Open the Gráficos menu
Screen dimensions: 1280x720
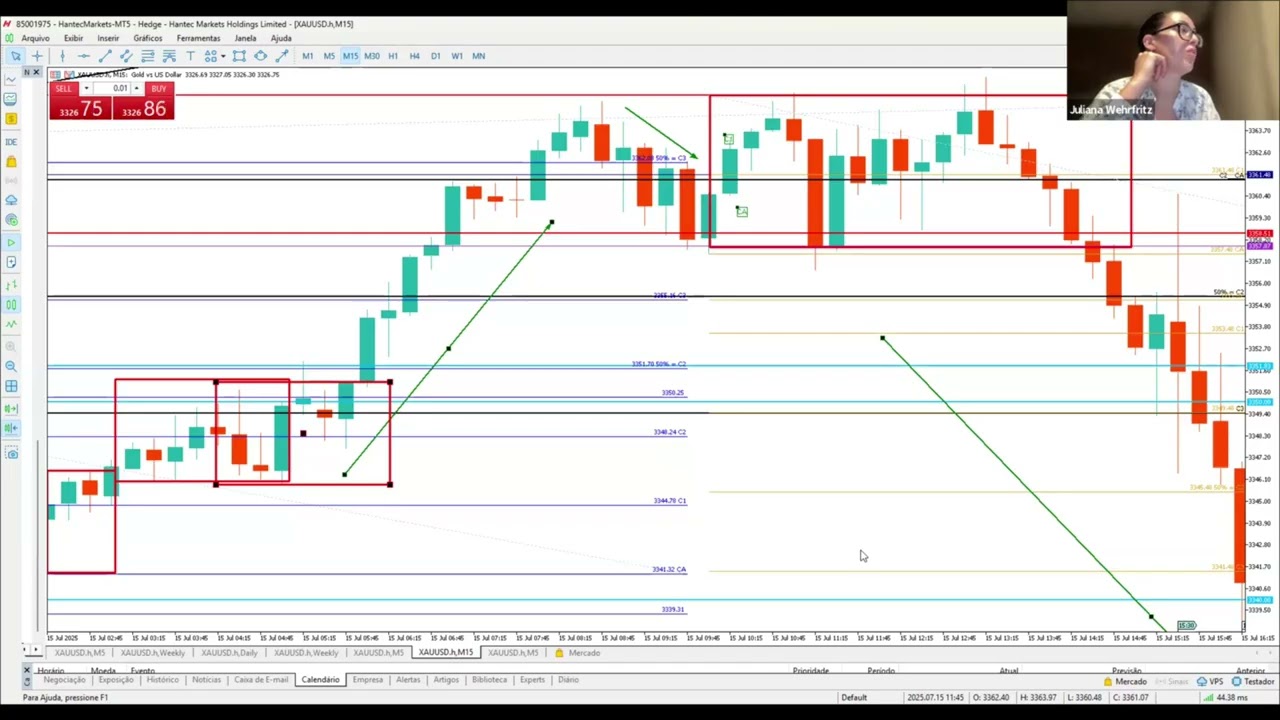tap(147, 38)
